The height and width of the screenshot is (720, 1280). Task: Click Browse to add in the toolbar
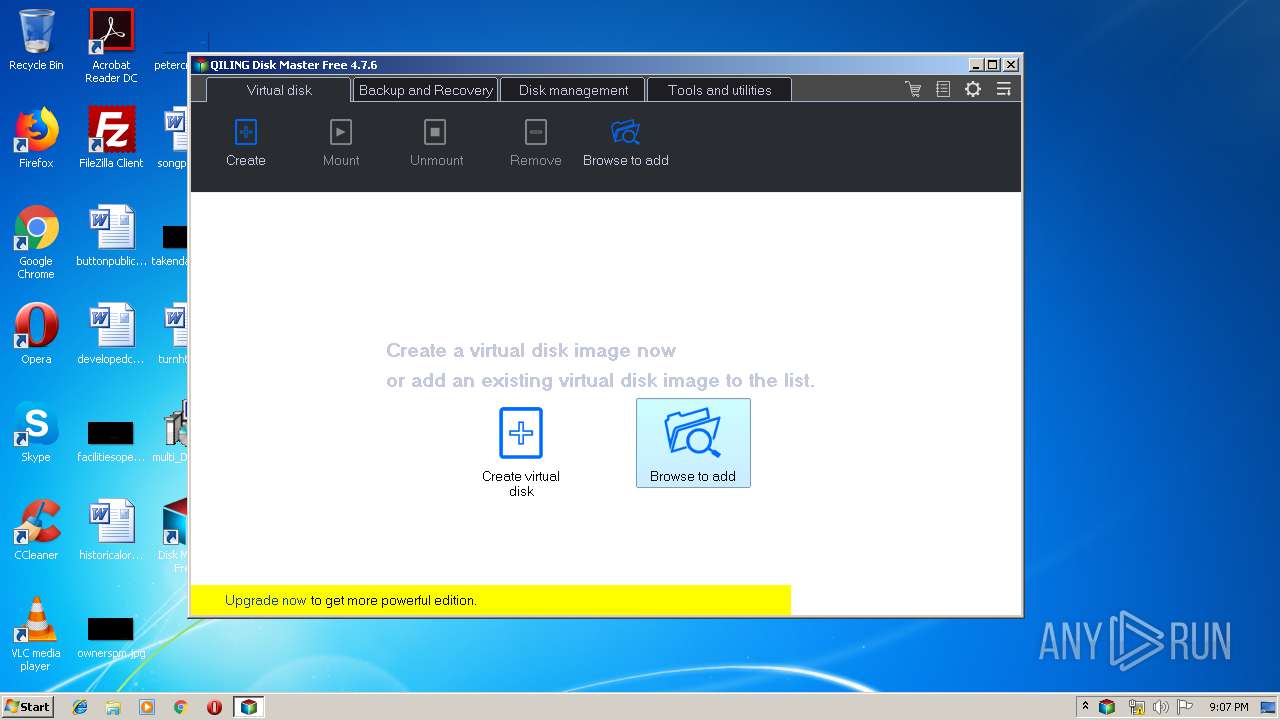626,143
